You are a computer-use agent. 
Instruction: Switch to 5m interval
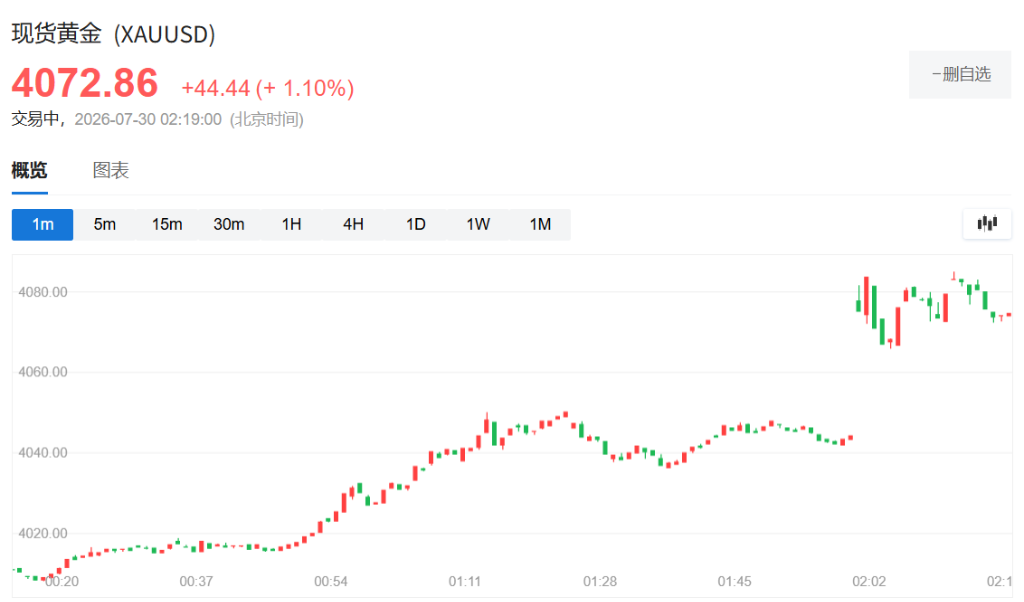(104, 225)
